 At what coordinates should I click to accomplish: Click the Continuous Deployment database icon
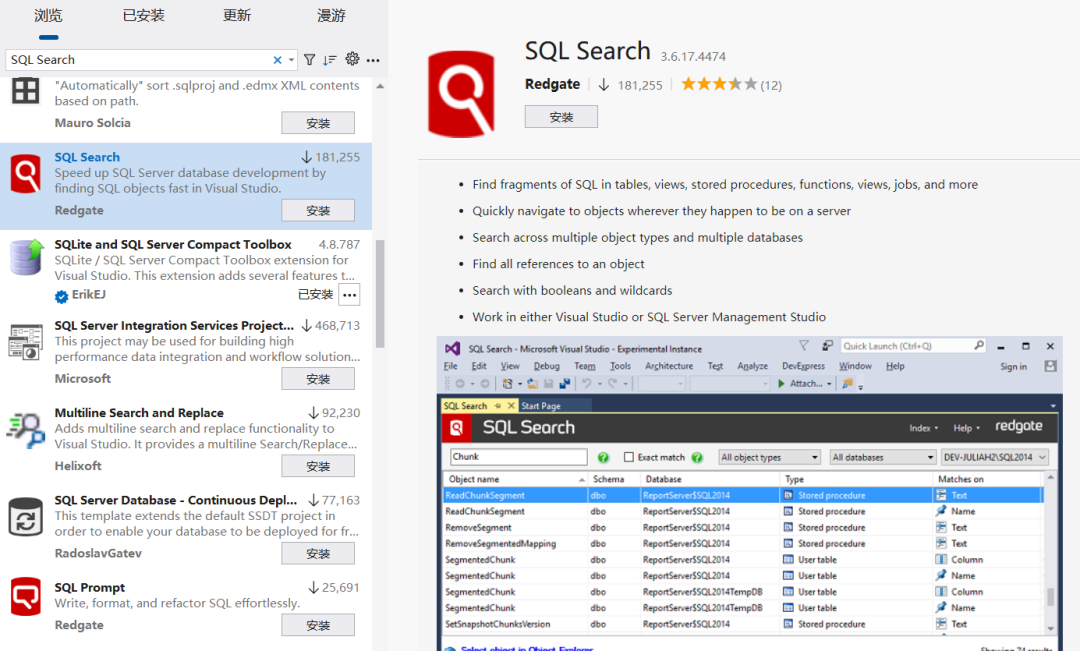pyautogui.click(x=25, y=517)
